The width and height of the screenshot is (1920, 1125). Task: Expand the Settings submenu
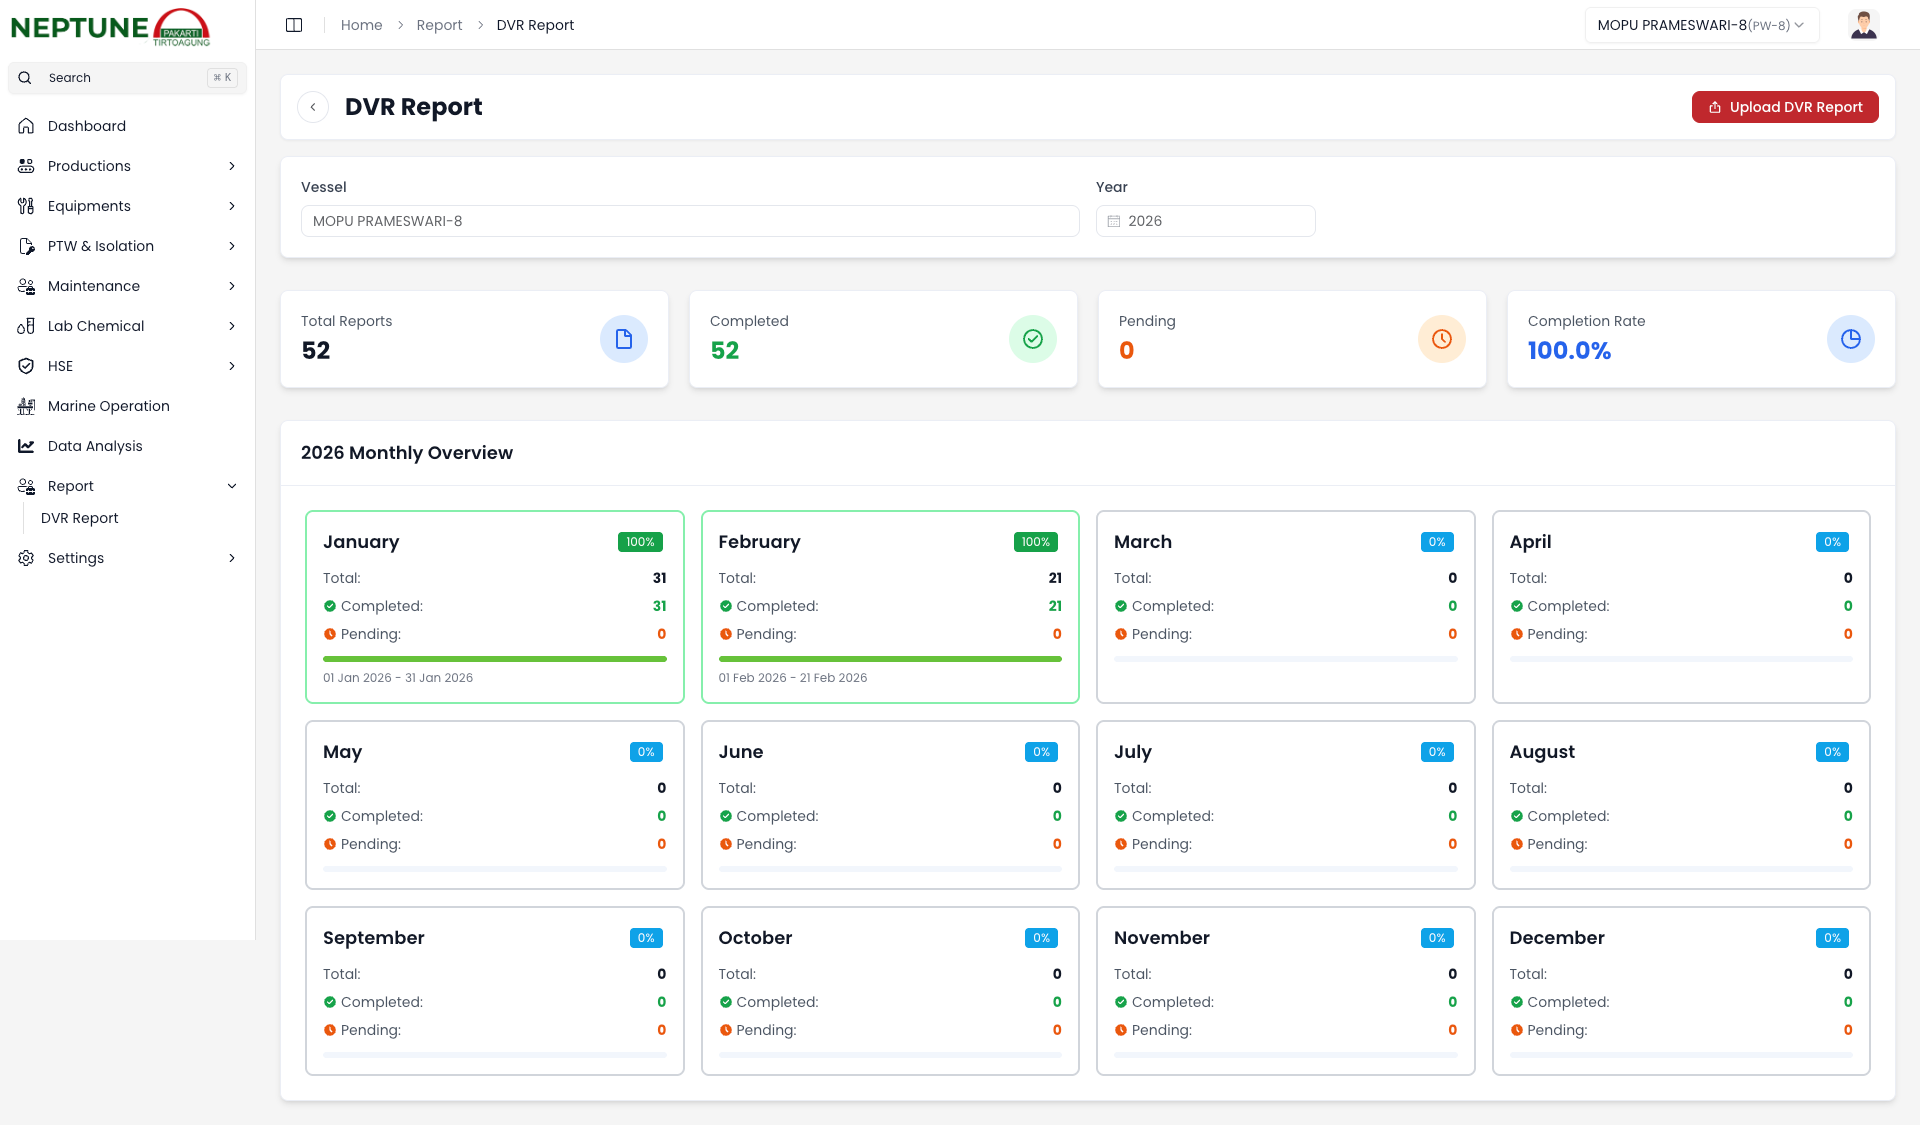232,558
